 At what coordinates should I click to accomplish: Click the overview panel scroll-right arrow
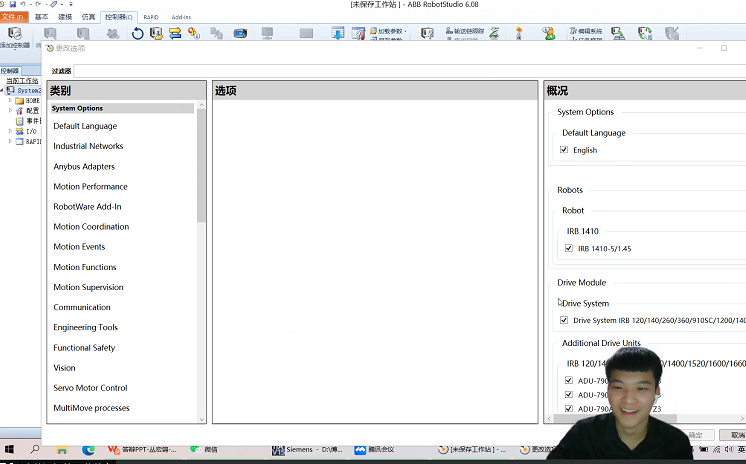pos(742,419)
